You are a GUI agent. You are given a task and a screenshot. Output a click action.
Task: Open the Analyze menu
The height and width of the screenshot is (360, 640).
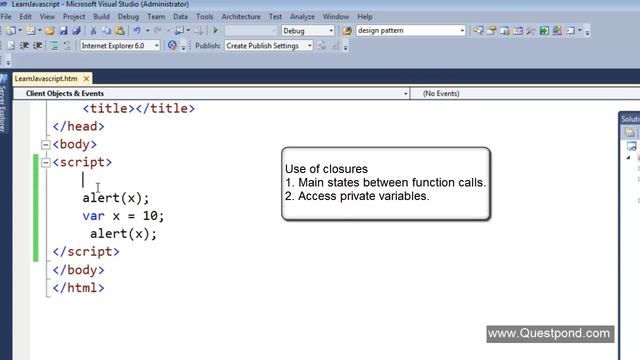tap(302, 17)
